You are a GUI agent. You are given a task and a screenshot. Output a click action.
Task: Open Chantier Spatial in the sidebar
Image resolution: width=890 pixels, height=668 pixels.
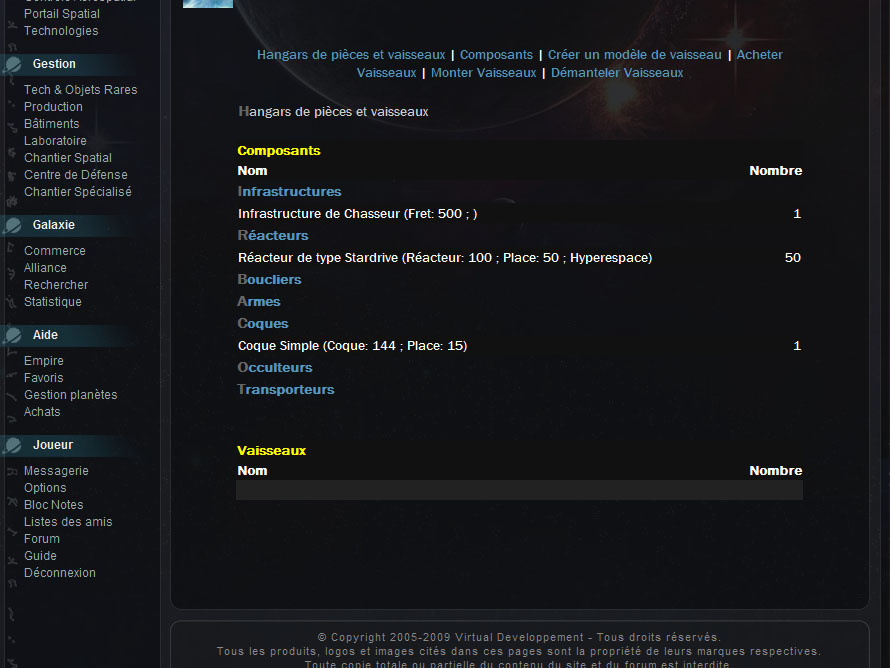point(68,158)
